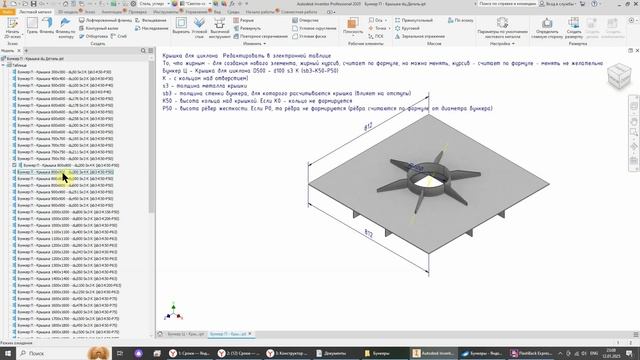Choose Отверстие (Hole) tool
Image resolution: width=640 pixels, height=360 pixels.
click(x=305, y=20)
